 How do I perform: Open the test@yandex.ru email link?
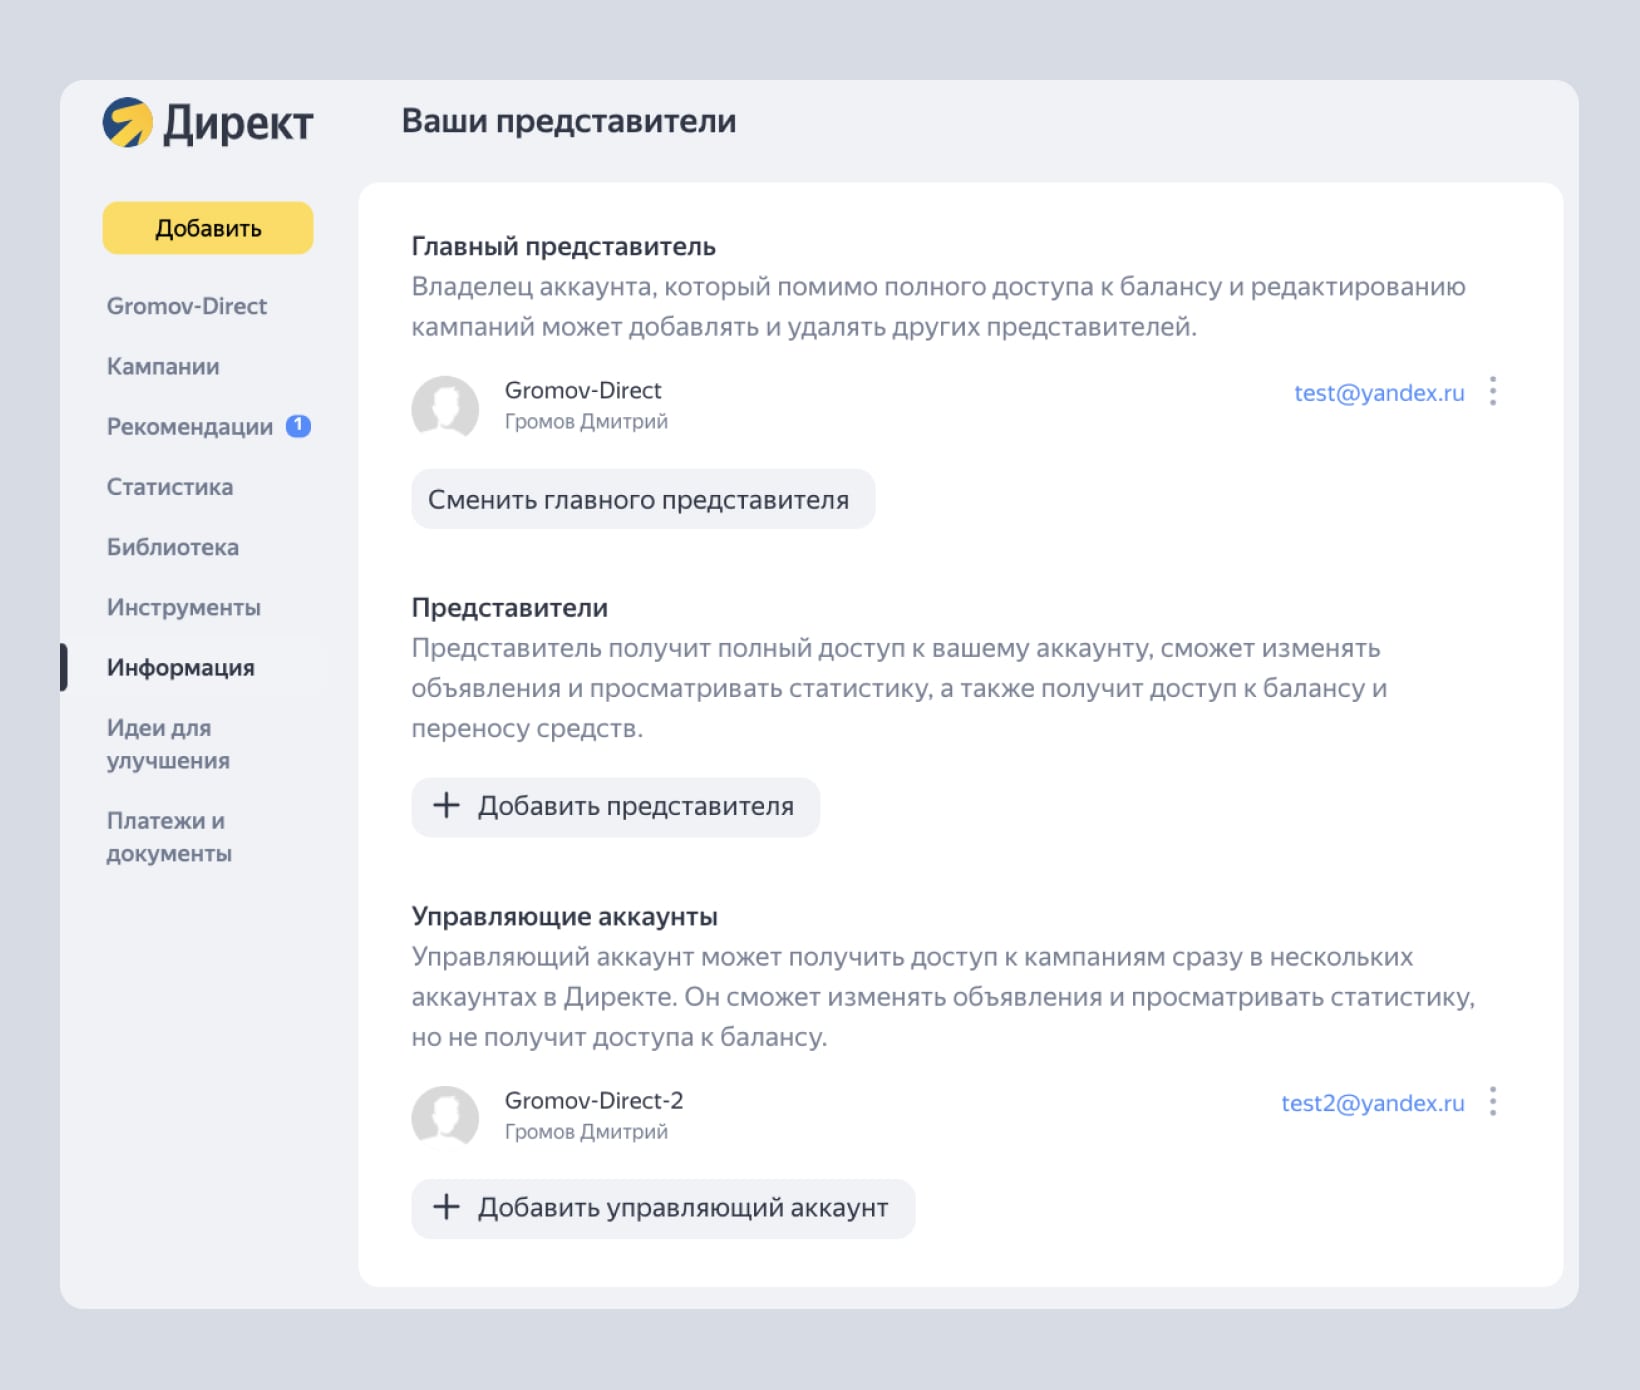pyautogui.click(x=1378, y=393)
